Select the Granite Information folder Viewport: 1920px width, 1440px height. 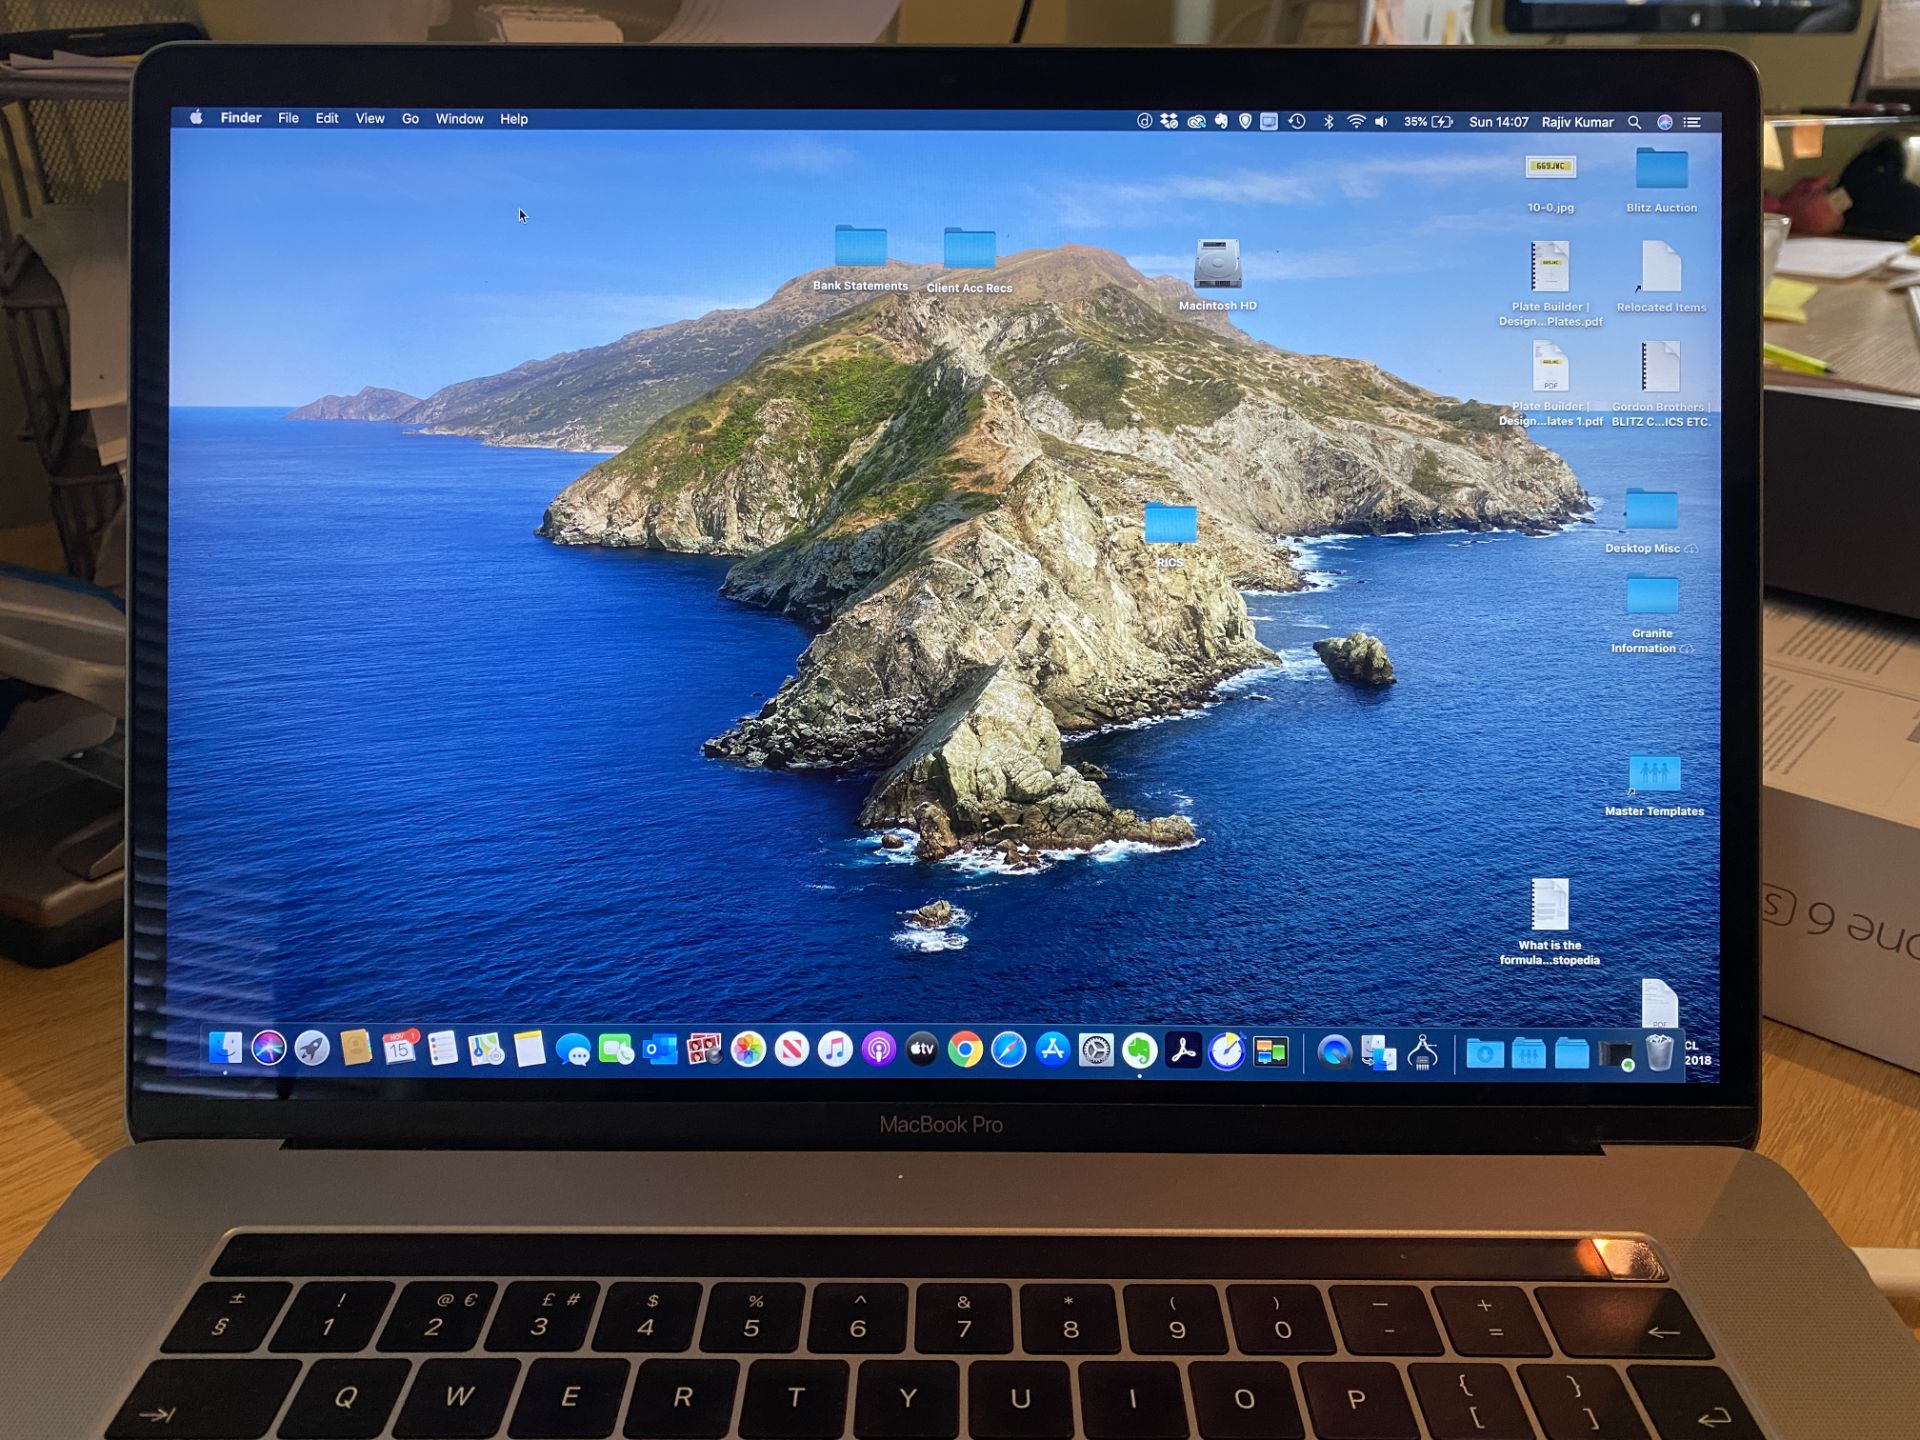(x=1652, y=614)
